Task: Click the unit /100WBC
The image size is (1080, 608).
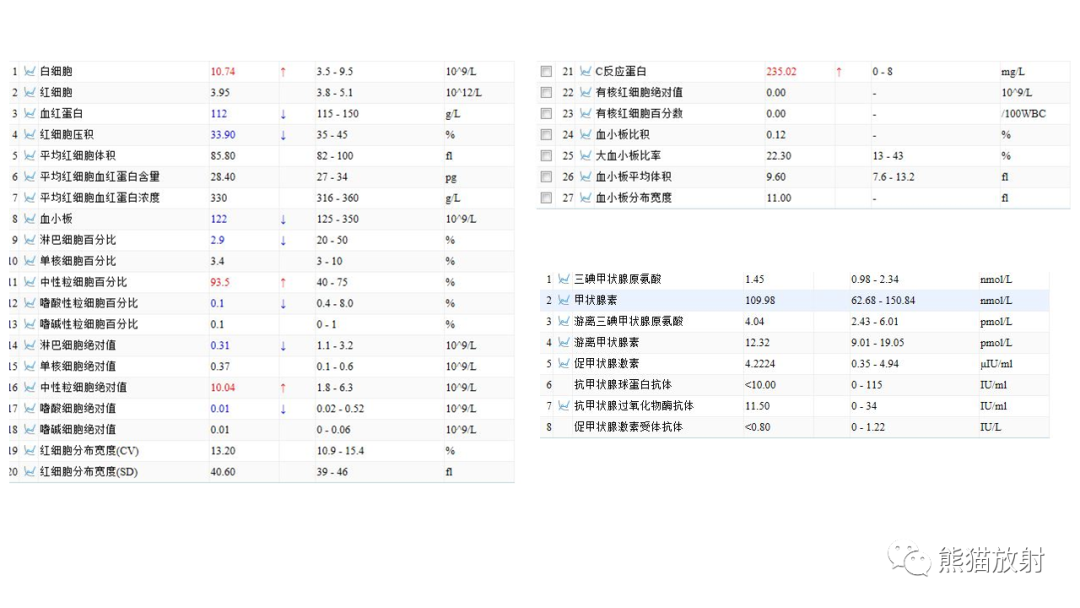Action: (x=1024, y=114)
